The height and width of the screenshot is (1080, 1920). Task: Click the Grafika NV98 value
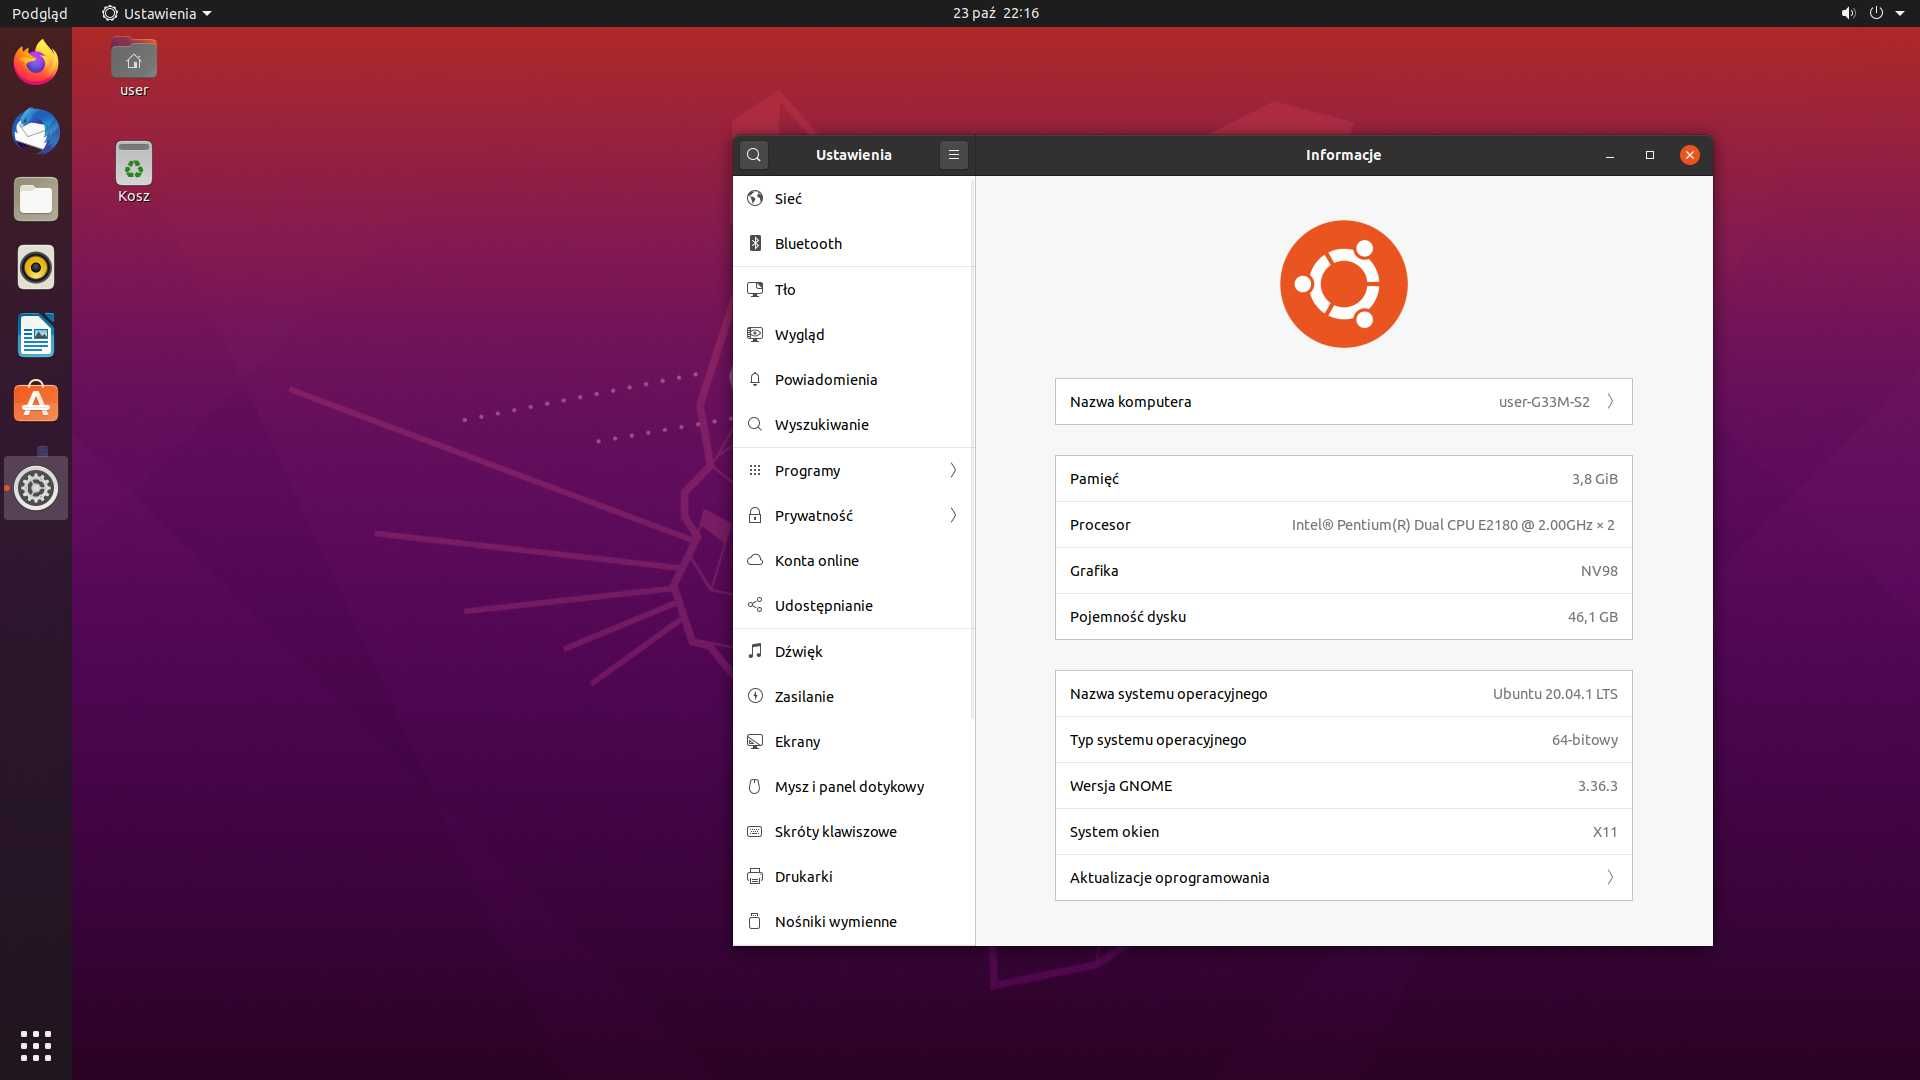click(1599, 571)
